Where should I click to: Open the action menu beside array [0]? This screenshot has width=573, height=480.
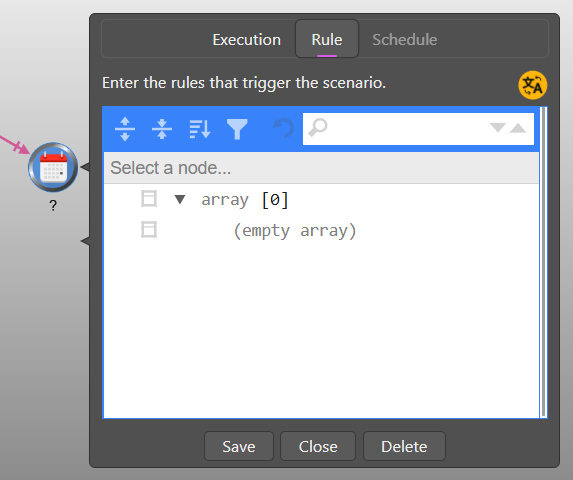[x=149, y=199]
